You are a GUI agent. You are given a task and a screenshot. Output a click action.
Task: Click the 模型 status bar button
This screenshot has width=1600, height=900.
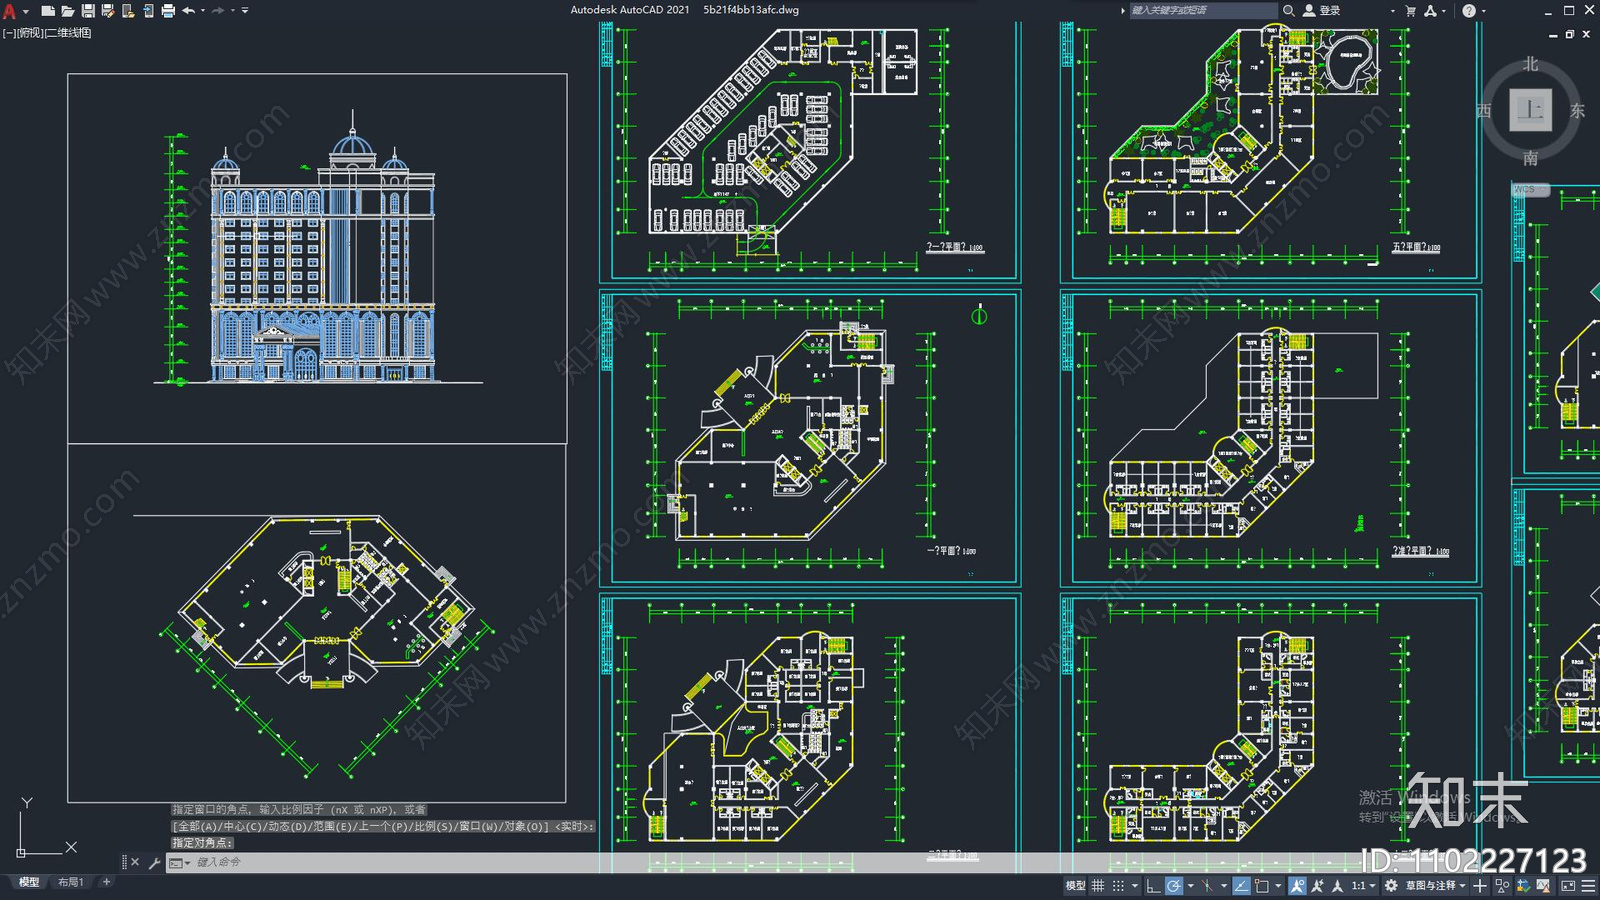point(1075,886)
